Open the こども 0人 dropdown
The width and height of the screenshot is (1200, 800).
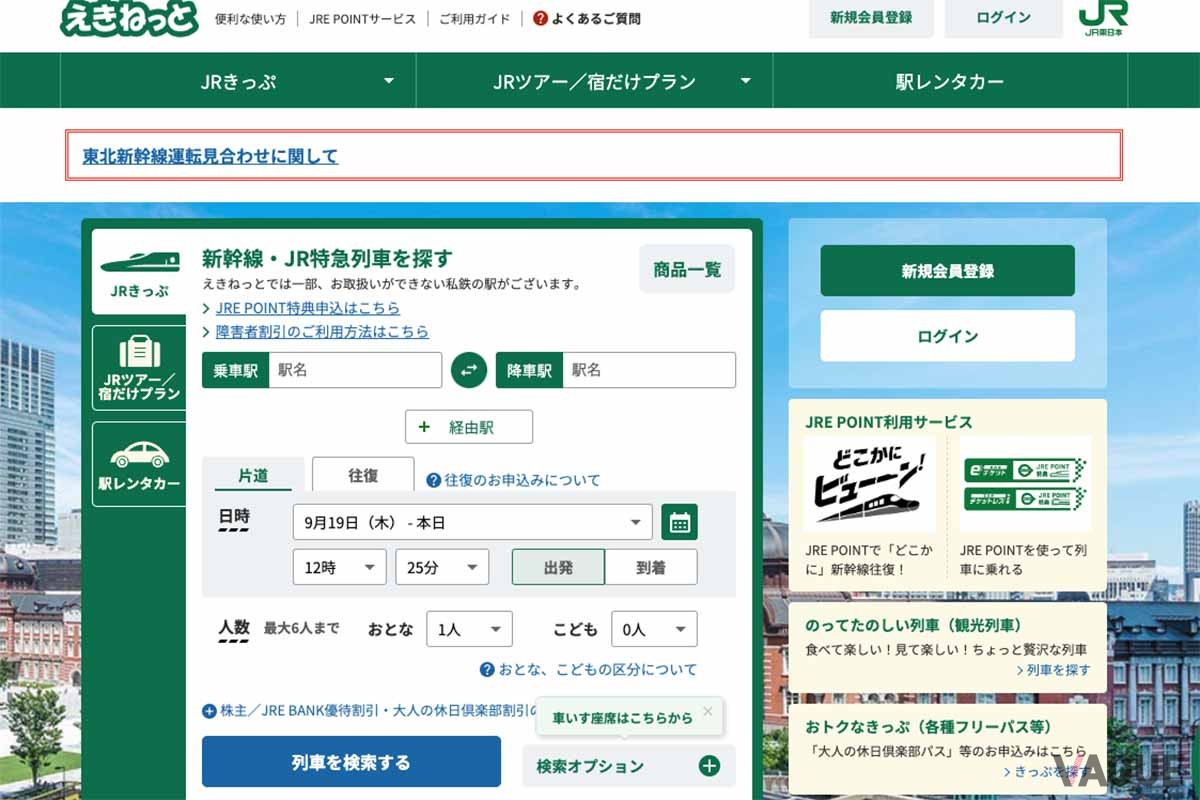click(654, 629)
